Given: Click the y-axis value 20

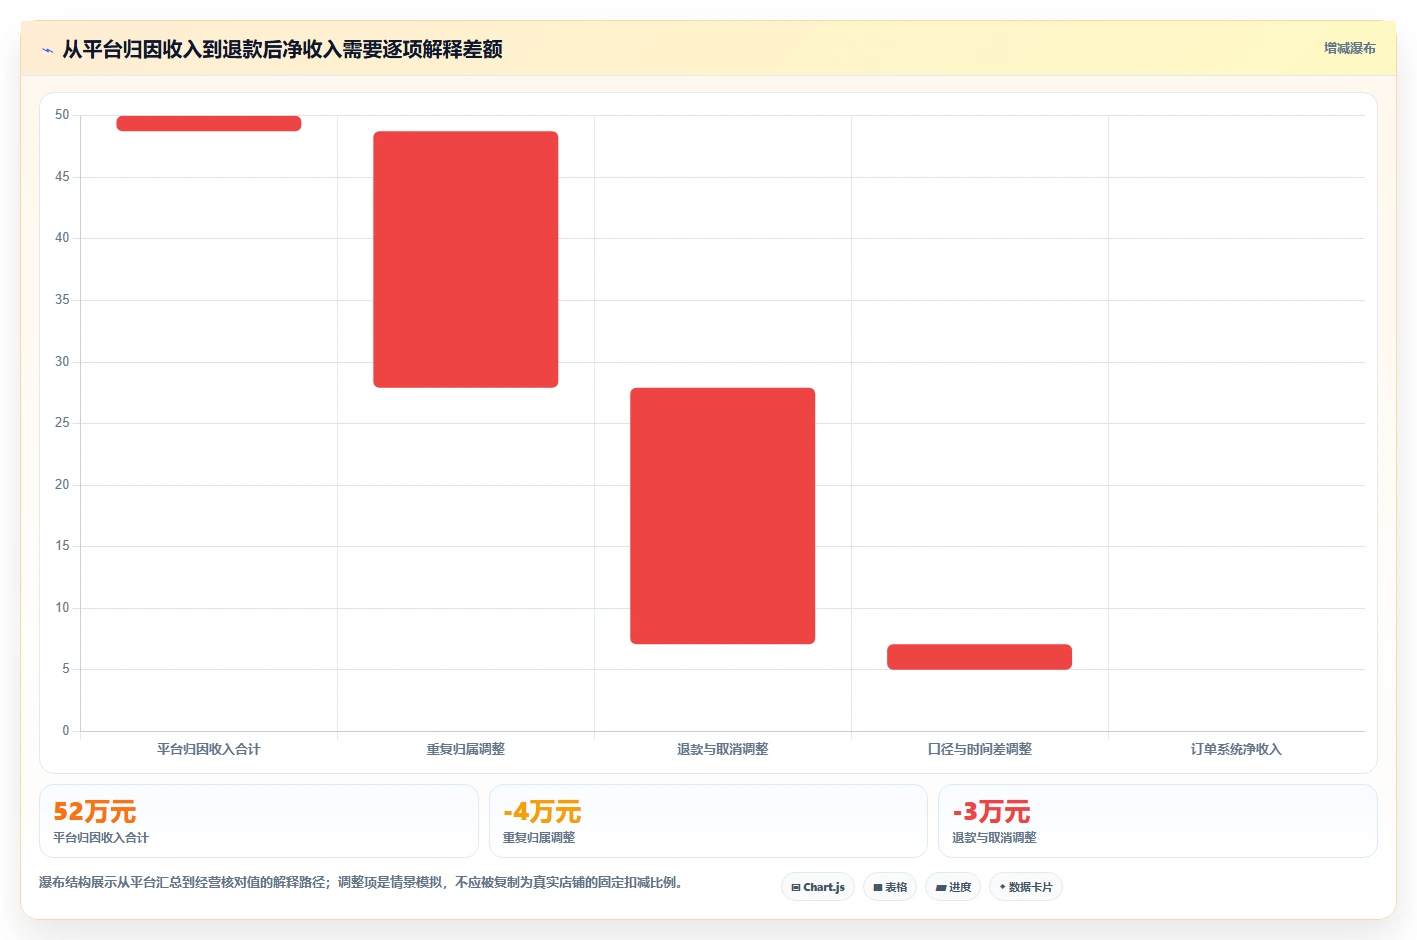Looking at the screenshot, I should (62, 485).
